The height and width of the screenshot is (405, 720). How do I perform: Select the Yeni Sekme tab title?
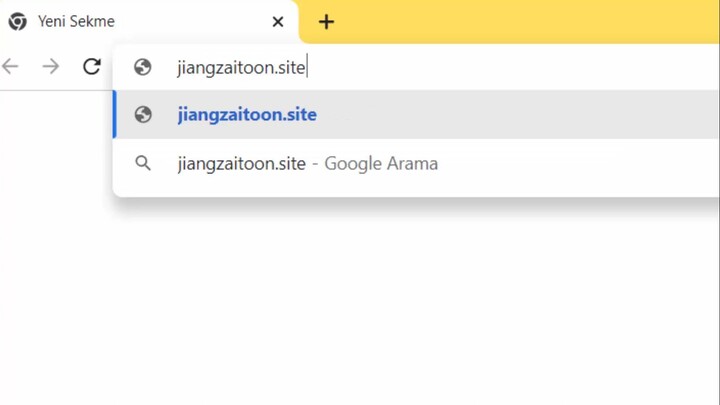click(76, 21)
